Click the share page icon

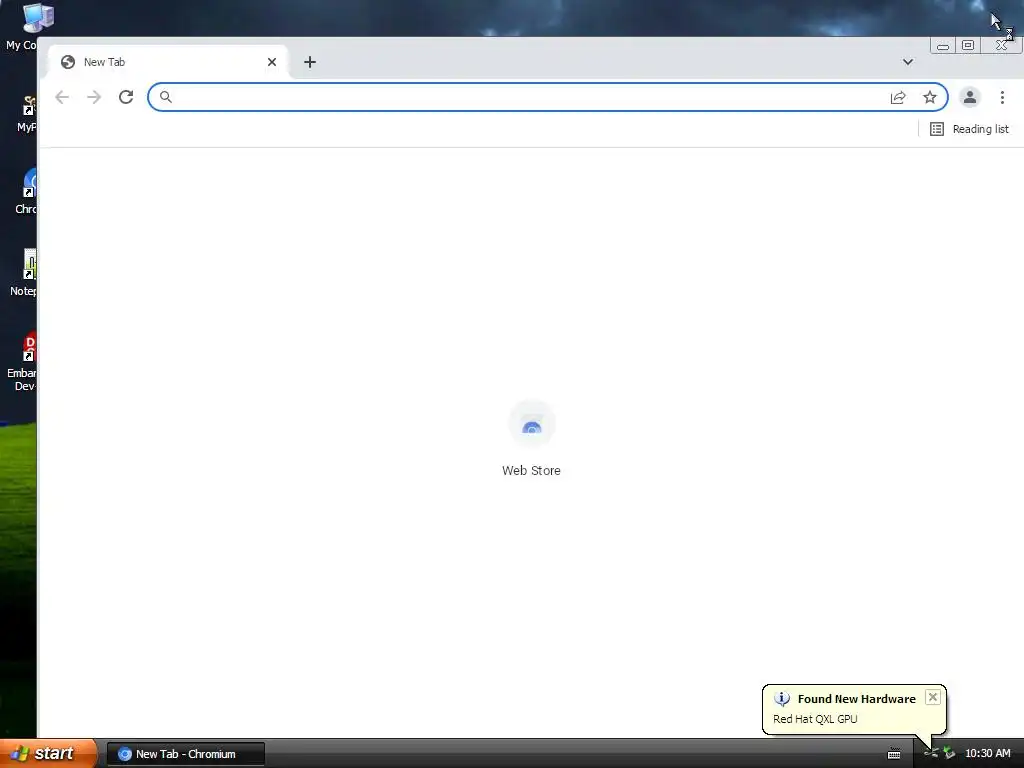(x=898, y=97)
